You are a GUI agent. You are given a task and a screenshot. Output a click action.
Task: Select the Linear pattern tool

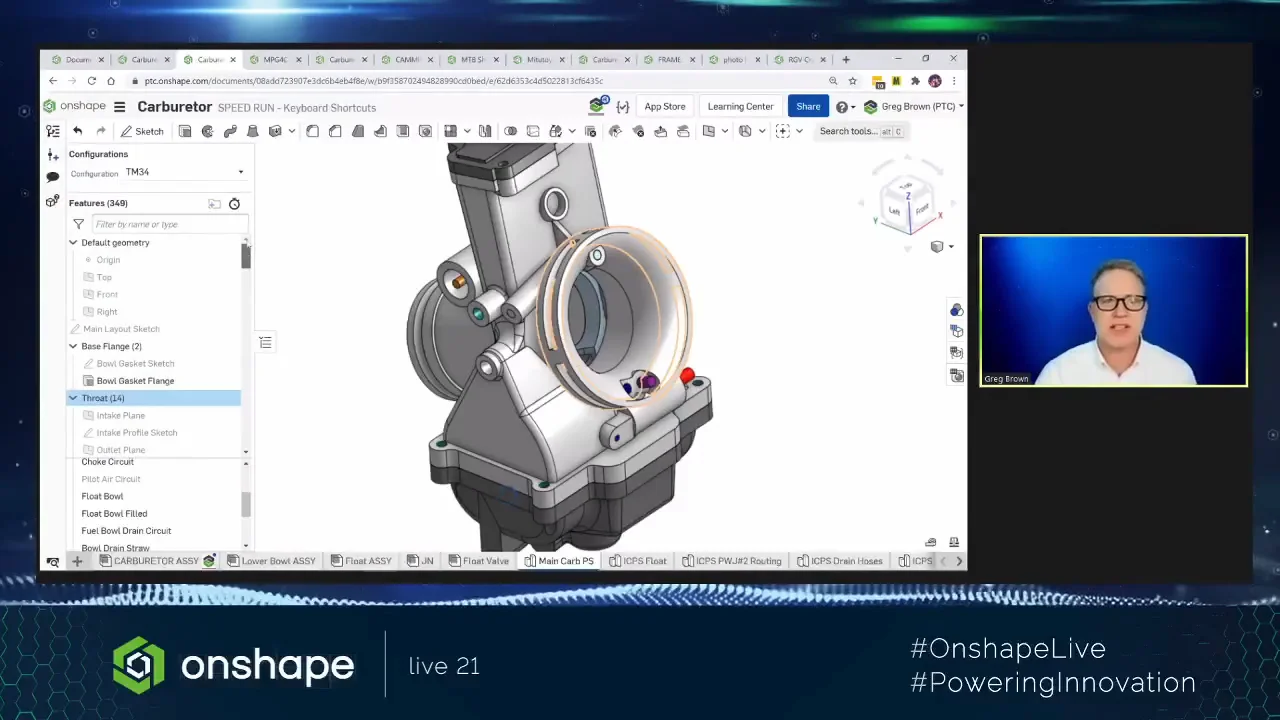click(x=450, y=131)
